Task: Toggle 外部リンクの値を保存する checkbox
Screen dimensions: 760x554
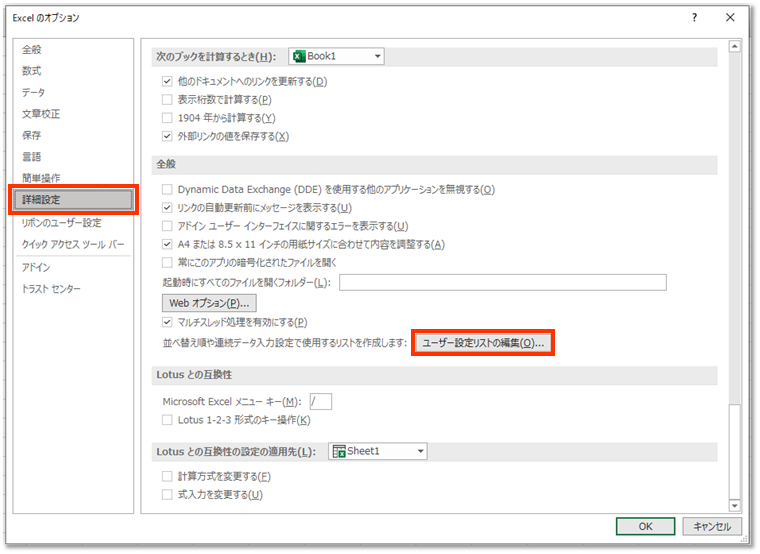Action: click(x=167, y=136)
